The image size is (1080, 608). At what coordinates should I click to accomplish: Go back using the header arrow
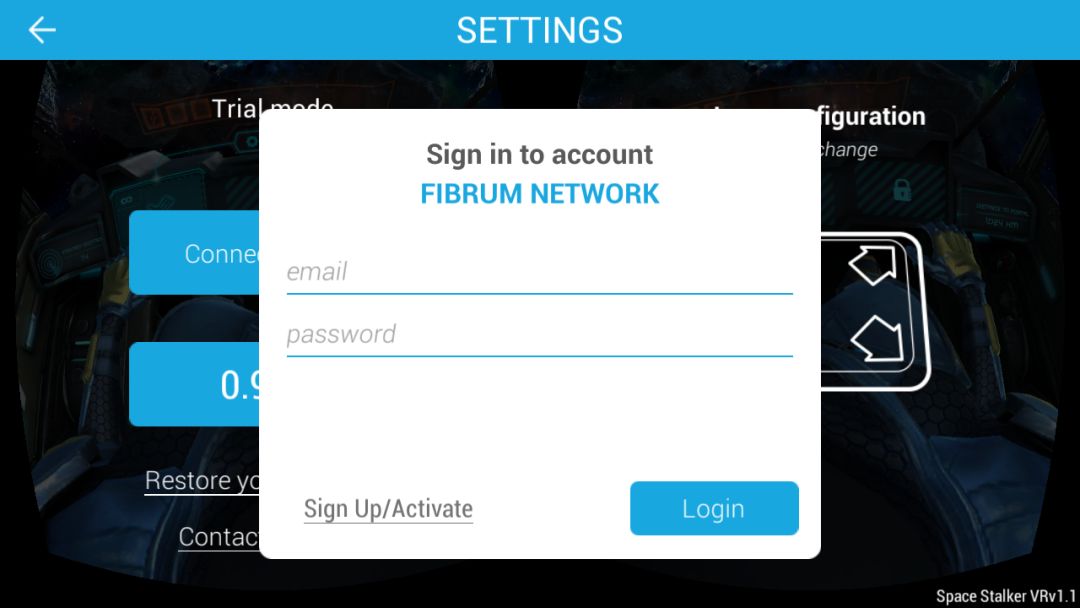42,30
